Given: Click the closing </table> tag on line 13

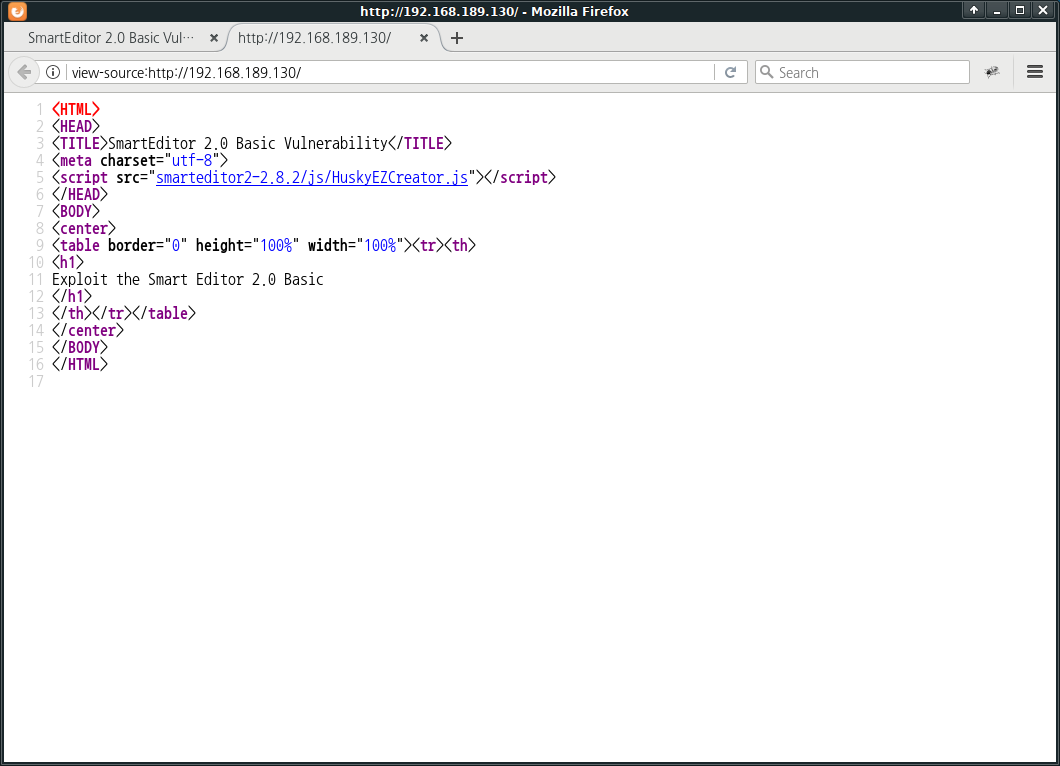Looking at the screenshot, I should pos(164,313).
